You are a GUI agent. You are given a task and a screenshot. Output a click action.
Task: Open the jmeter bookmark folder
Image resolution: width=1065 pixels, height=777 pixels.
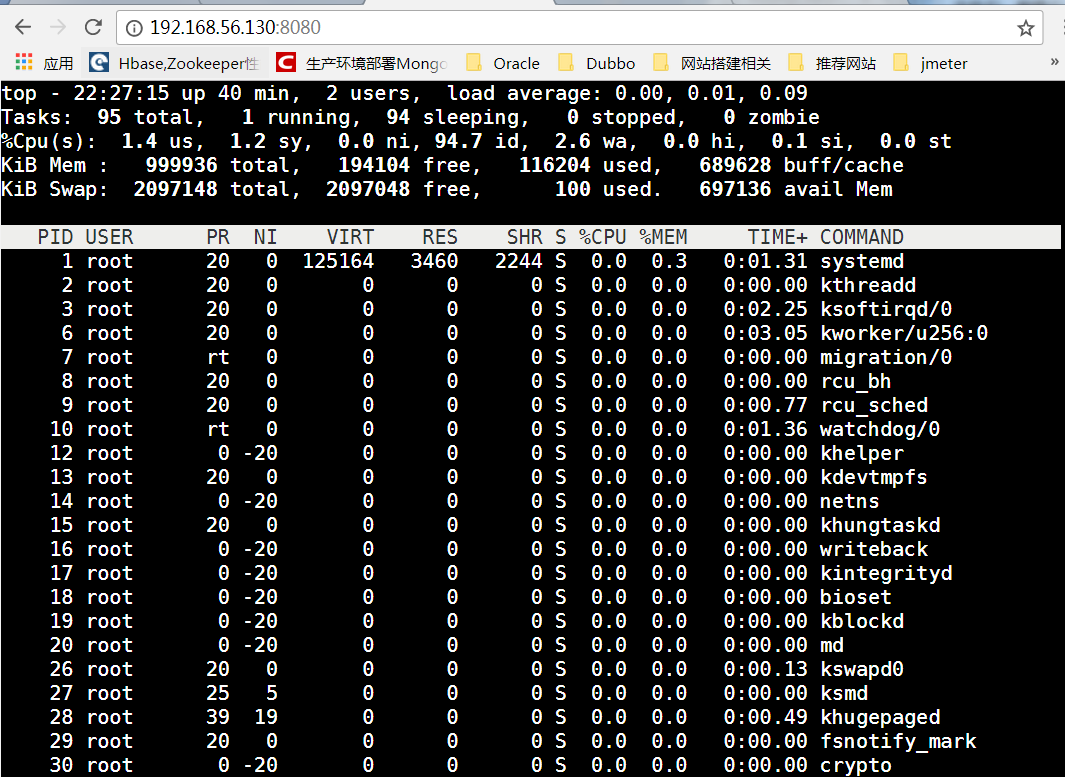point(931,63)
